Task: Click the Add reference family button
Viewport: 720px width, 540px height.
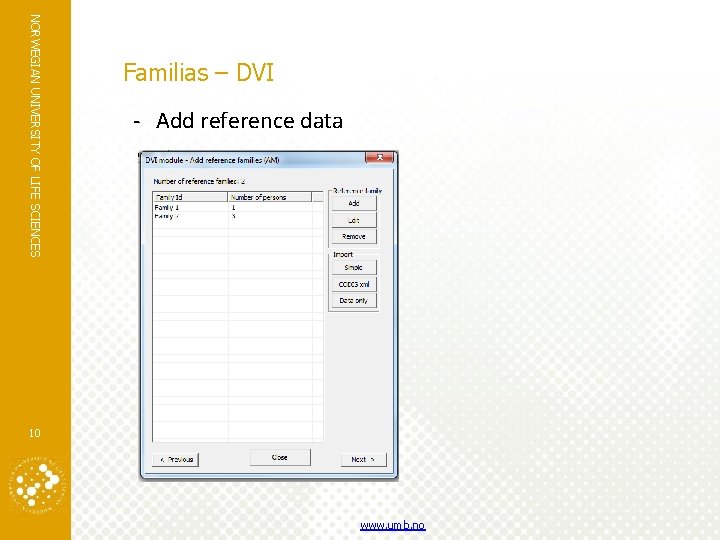Action: click(354, 203)
